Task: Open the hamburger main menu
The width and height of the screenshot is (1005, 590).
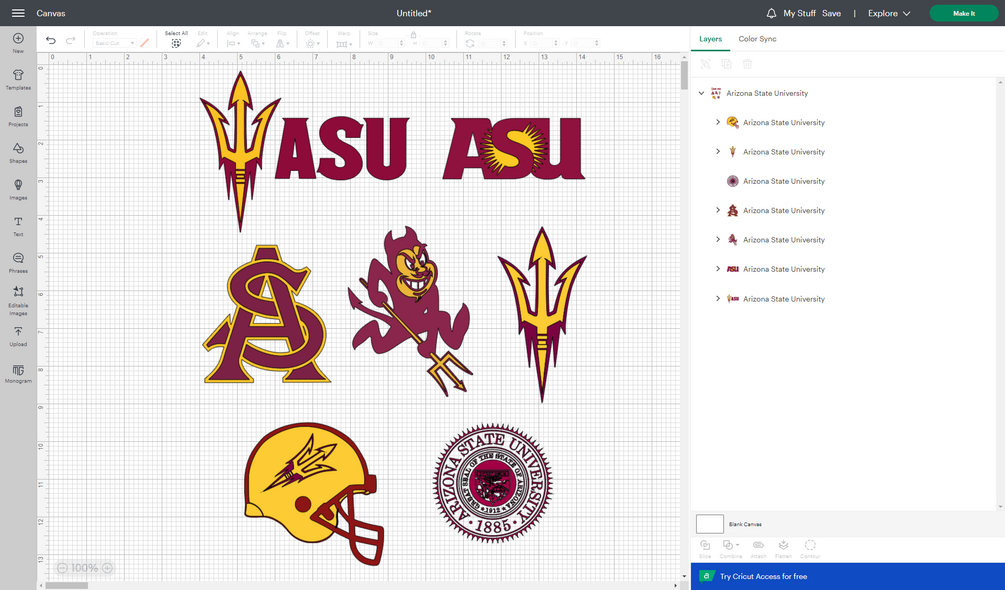Action: pyautogui.click(x=18, y=13)
